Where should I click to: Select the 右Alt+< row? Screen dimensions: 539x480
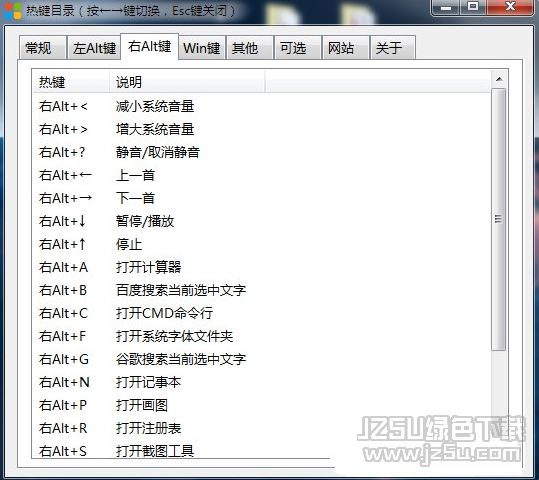coord(261,106)
